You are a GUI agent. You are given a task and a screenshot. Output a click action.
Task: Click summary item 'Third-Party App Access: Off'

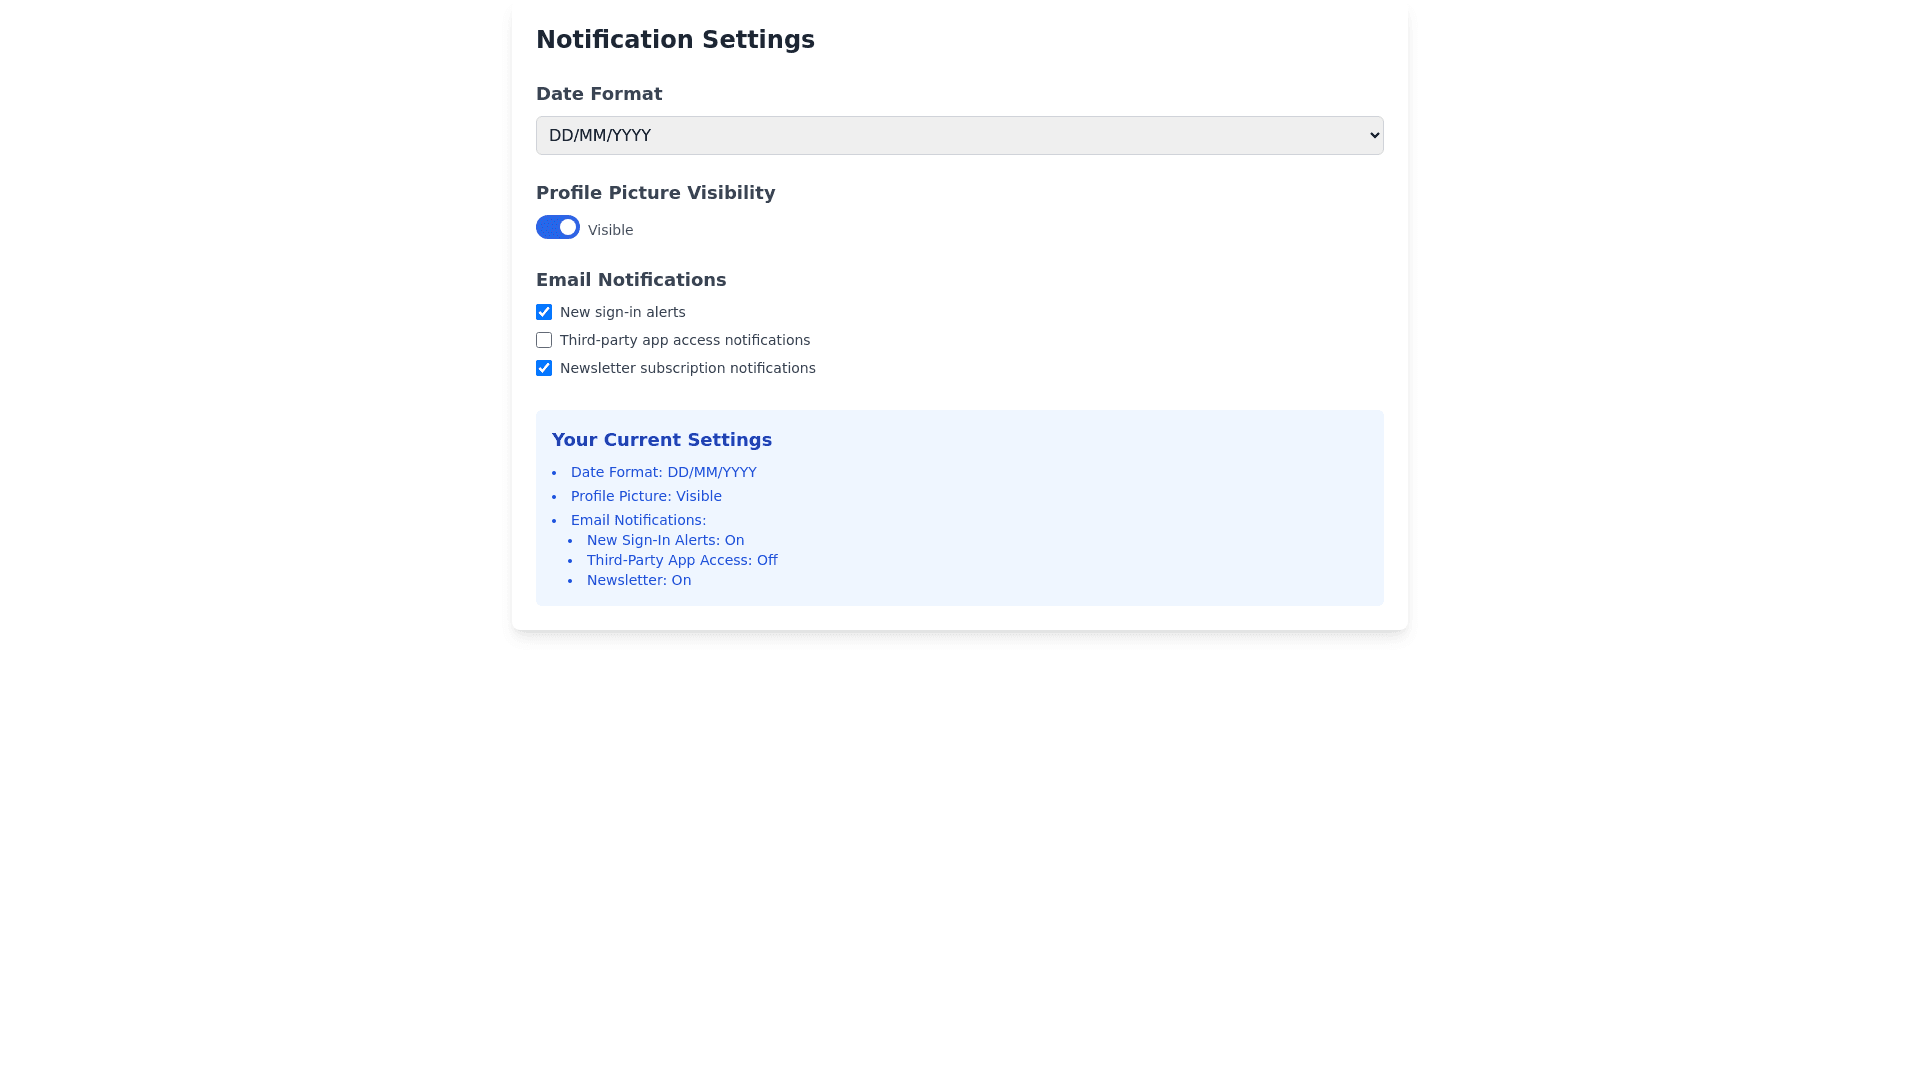pos(681,560)
